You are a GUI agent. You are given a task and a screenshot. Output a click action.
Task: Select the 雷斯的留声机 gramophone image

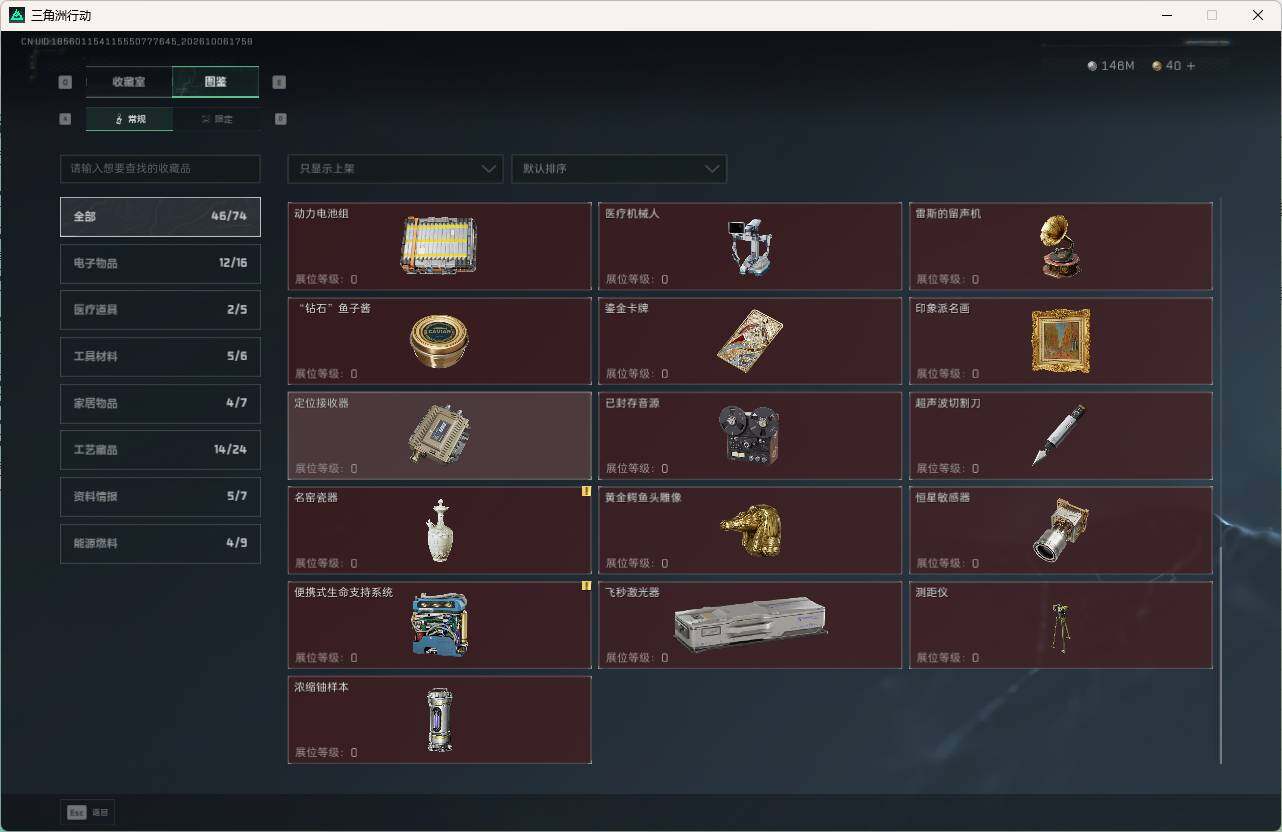click(1060, 246)
